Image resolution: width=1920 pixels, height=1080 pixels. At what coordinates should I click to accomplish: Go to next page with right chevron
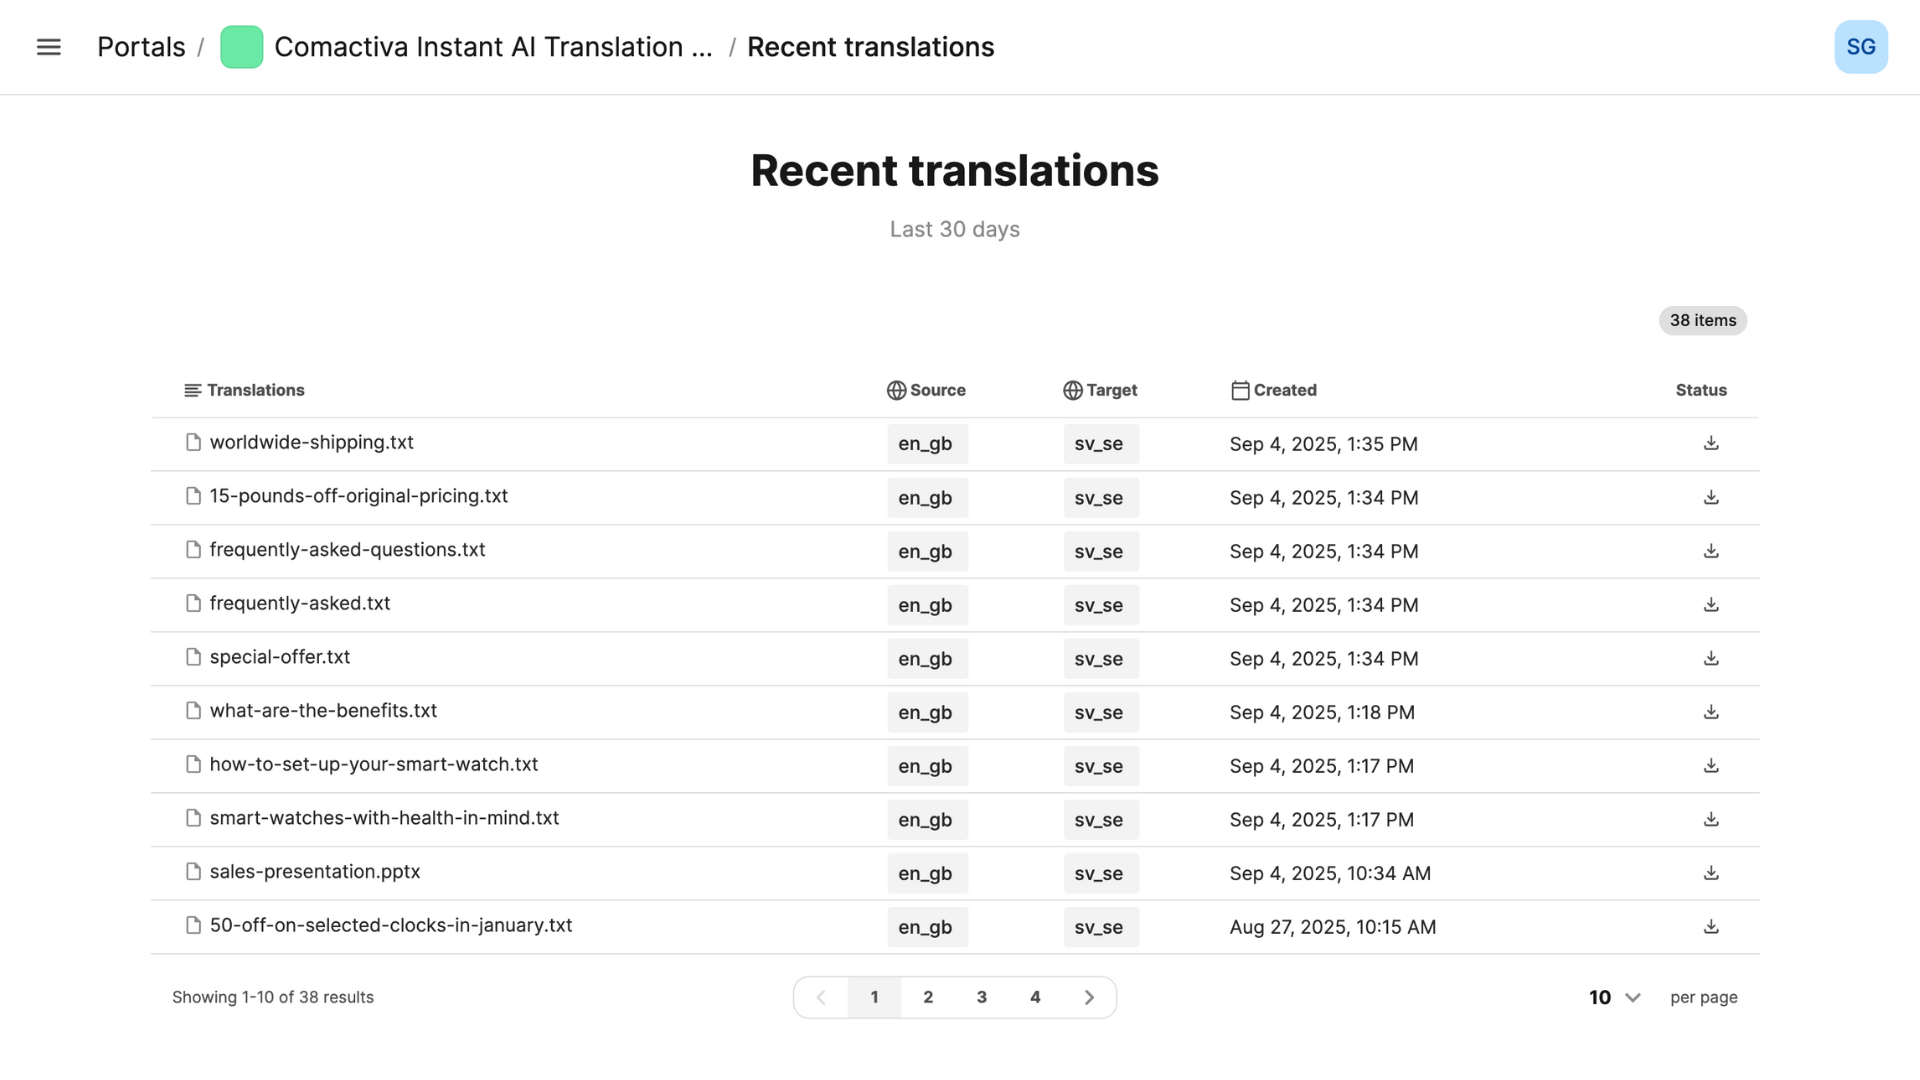click(x=1089, y=997)
